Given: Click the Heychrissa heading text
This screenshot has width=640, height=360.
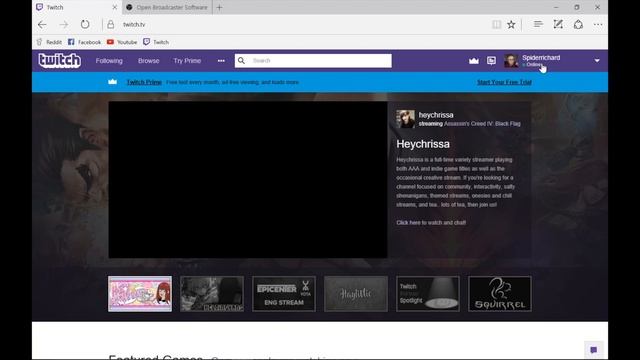Looking at the screenshot, I should pyautogui.click(x=423, y=144).
